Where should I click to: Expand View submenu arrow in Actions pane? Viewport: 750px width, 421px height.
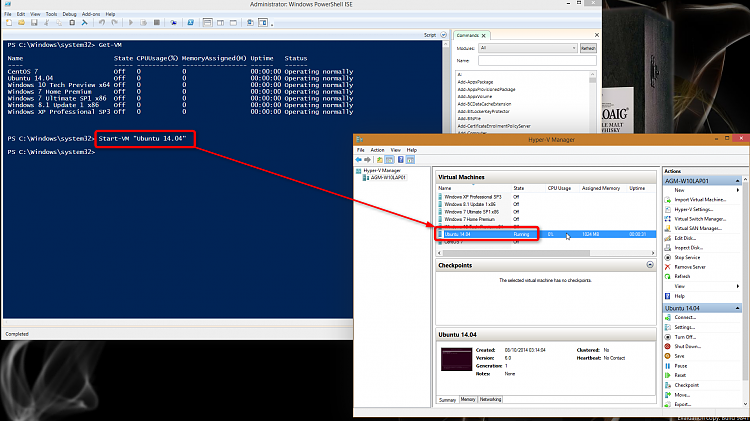(738, 286)
